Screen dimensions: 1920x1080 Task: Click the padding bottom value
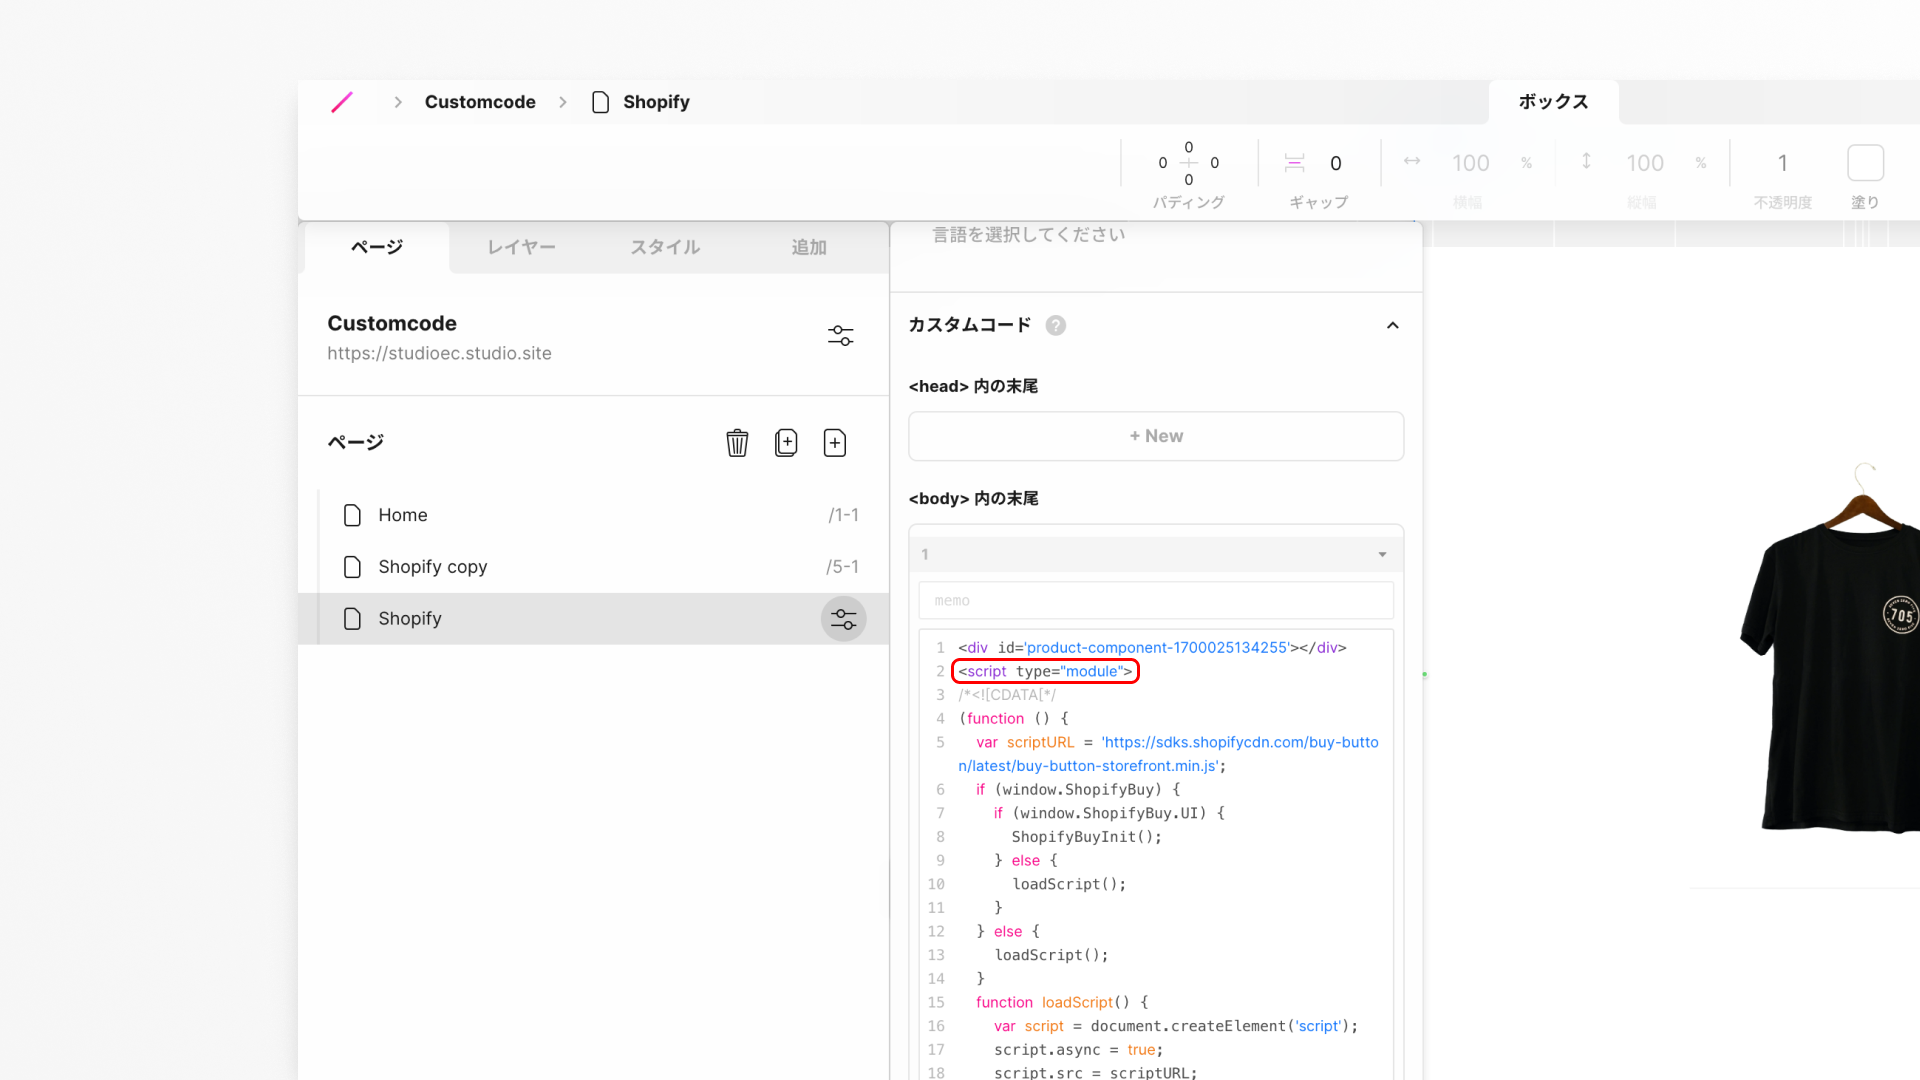pos(1189,181)
